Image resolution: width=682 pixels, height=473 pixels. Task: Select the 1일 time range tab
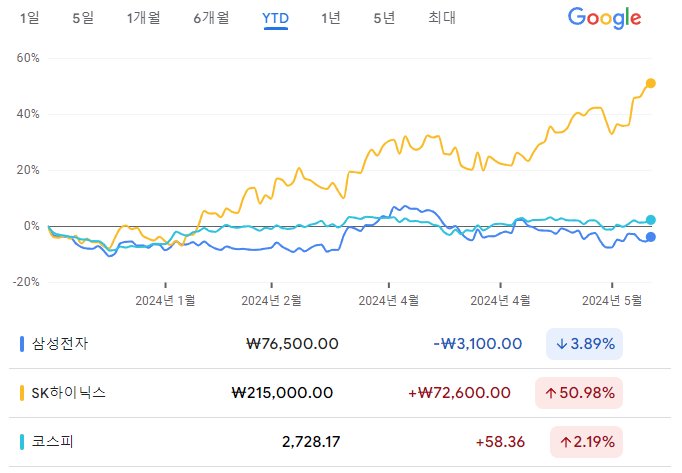pyautogui.click(x=30, y=18)
